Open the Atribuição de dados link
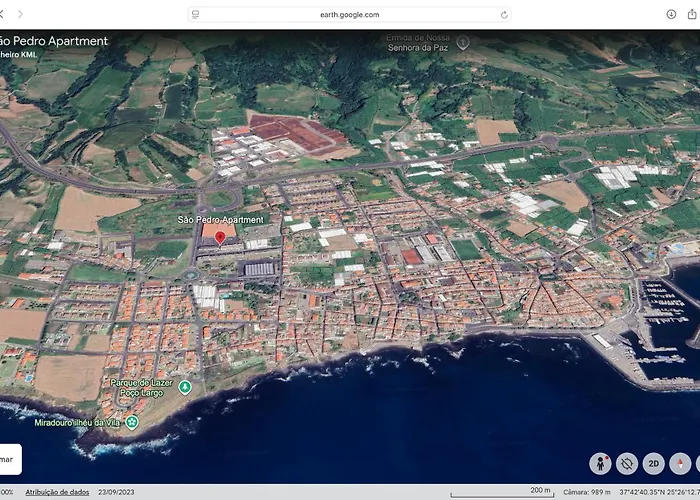This screenshot has height=500, width=700. (x=57, y=492)
